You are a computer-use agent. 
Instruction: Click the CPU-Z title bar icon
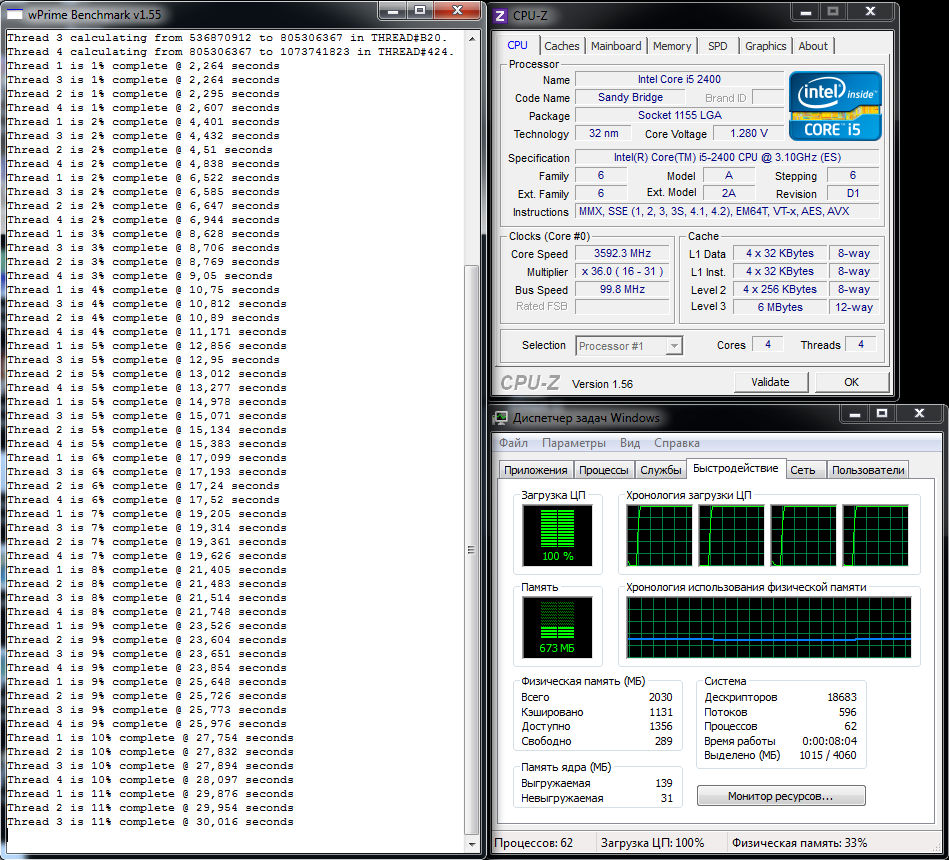[502, 13]
